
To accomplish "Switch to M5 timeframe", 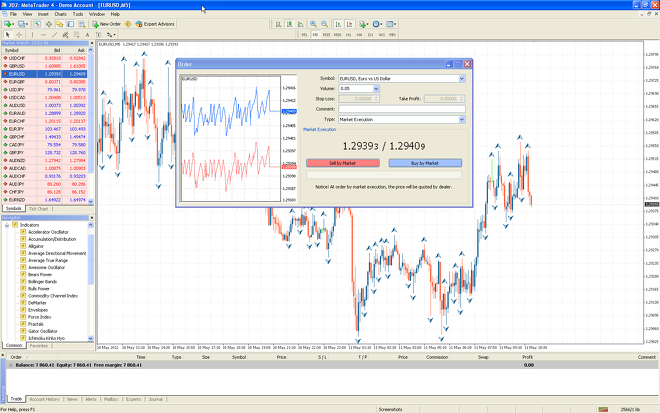I will pyautogui.click(x=315, y=35).
